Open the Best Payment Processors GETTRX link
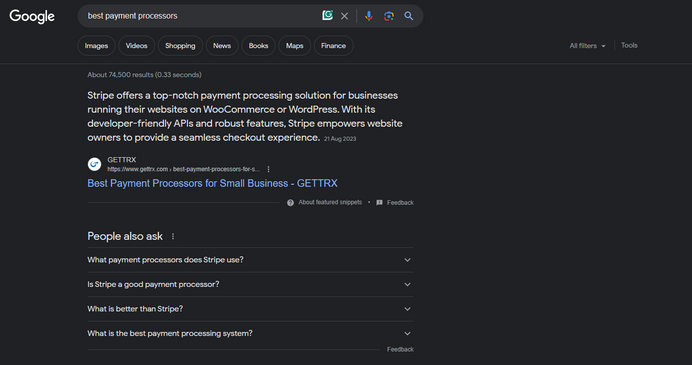692x365 pixels. click(x=212, y=183)
